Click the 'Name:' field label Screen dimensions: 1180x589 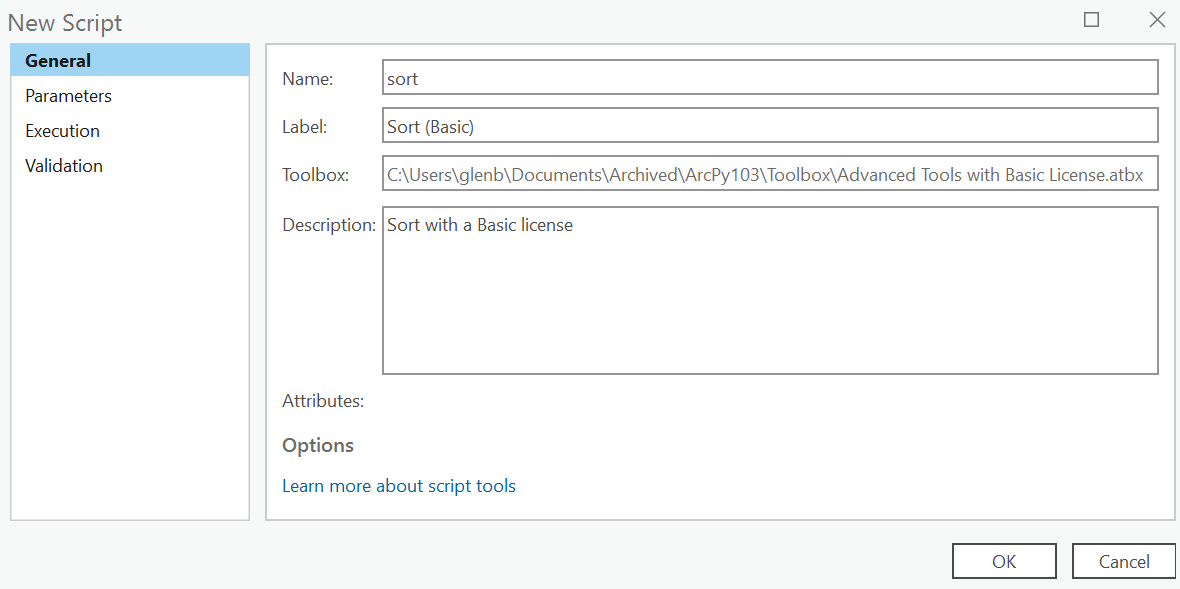click(x=307, y=78)
